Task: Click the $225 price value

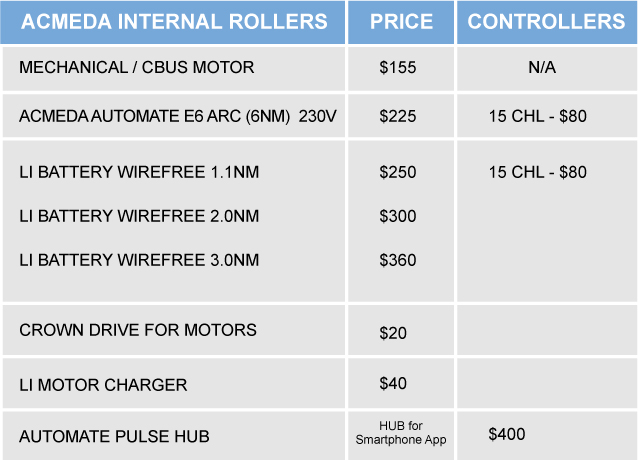Action: pos(398,117)
